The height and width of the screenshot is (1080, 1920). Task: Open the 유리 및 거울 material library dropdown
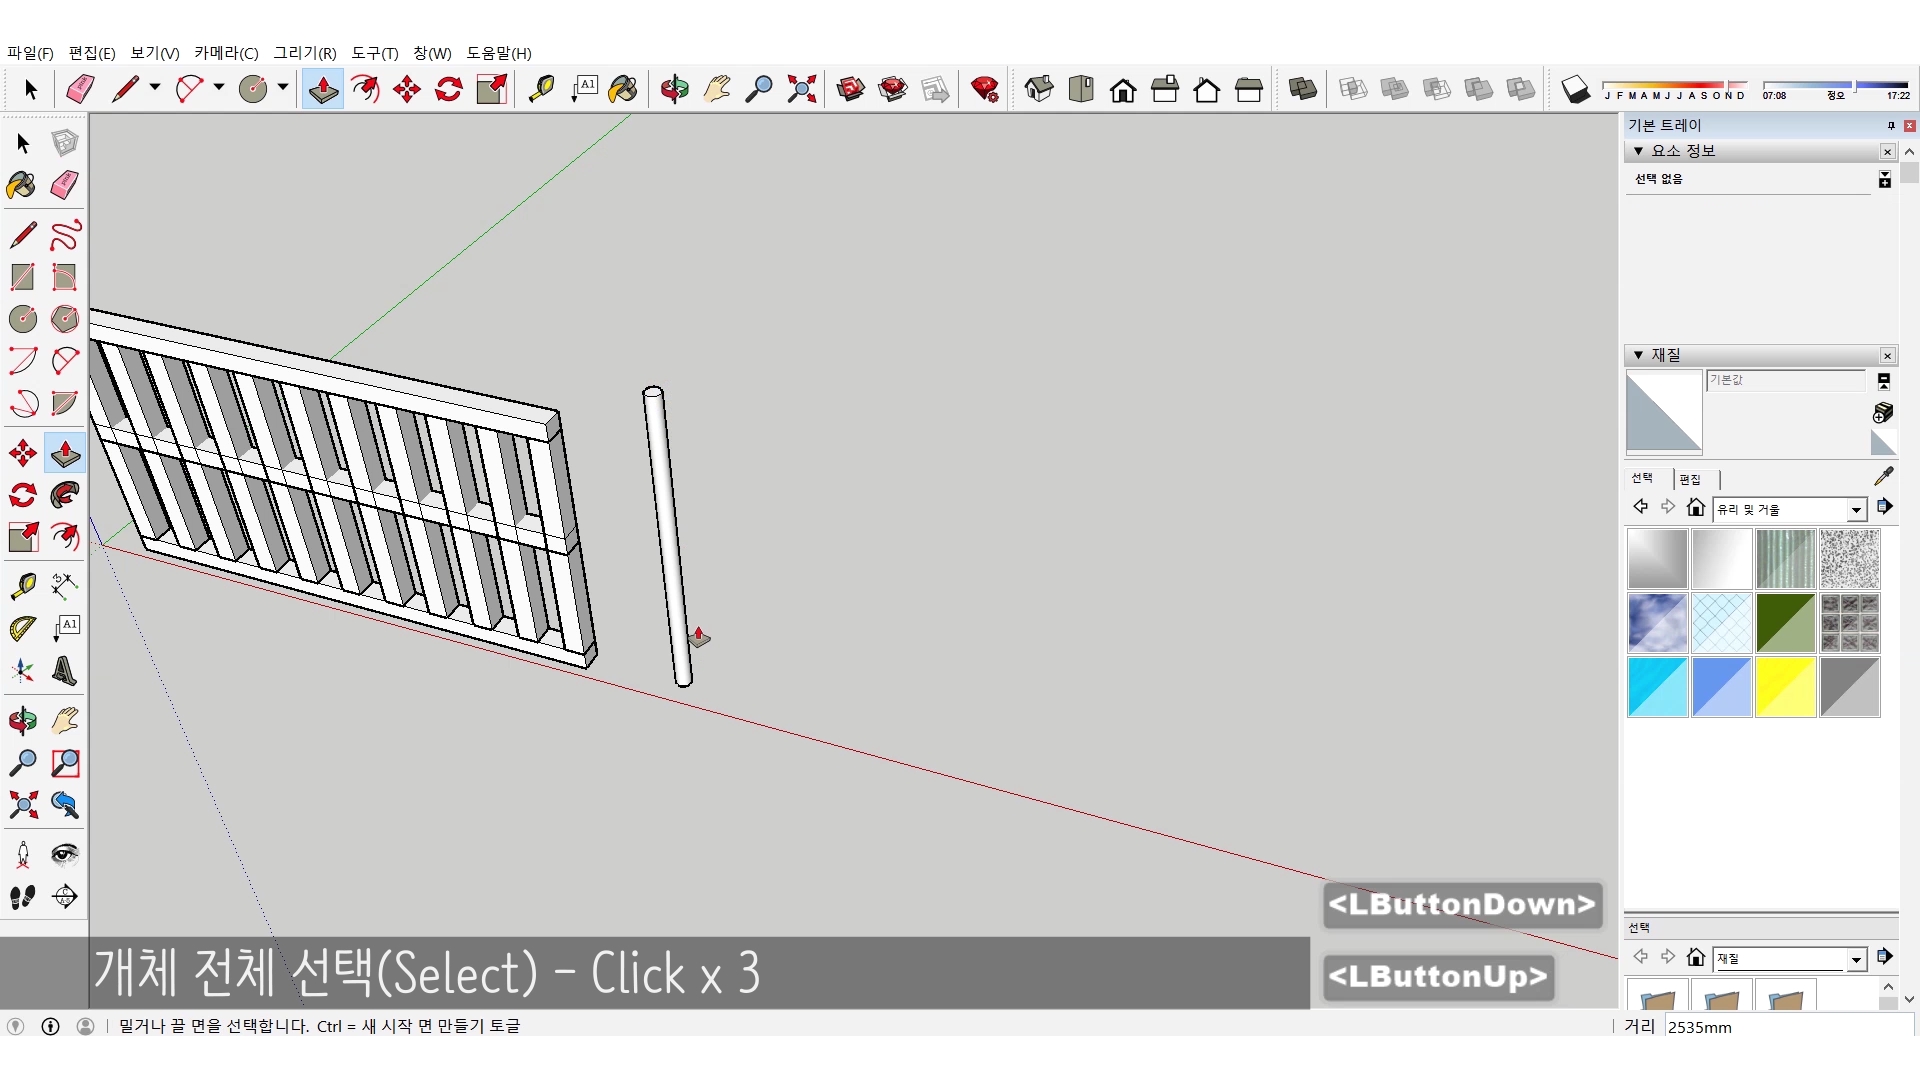coord(1856,510)
